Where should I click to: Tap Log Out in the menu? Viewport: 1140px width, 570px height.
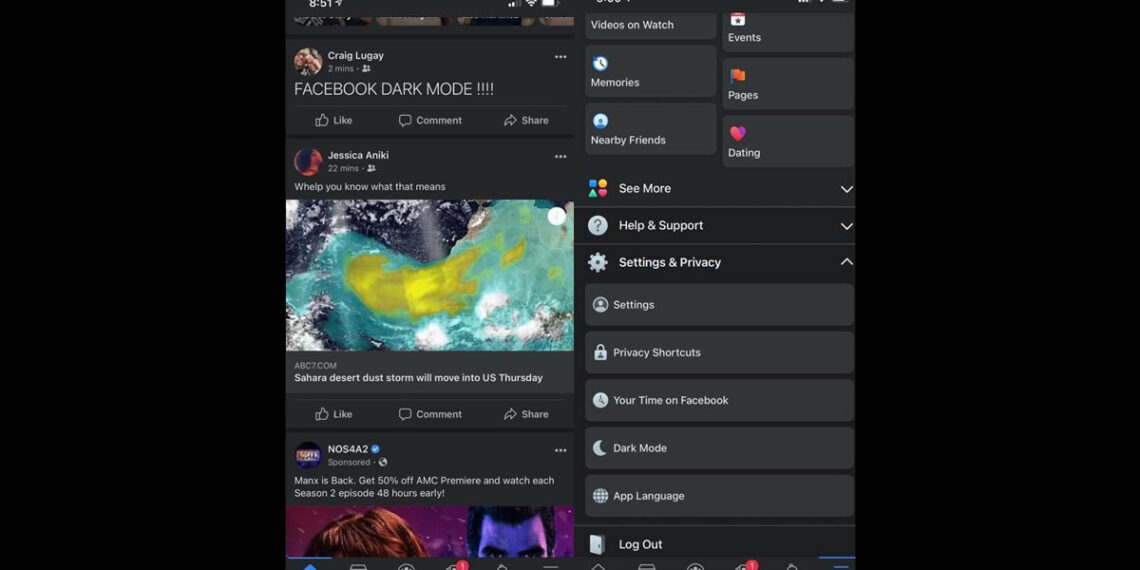(640, 544)
